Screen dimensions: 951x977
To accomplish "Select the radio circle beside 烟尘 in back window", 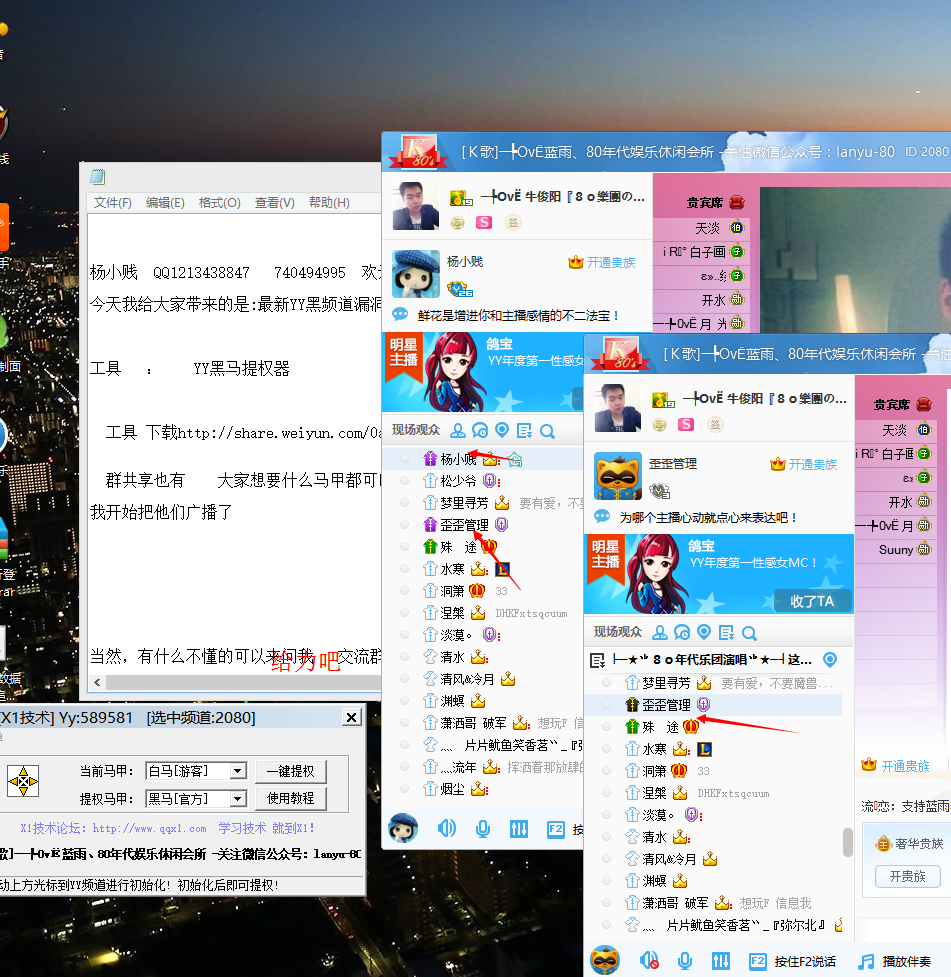I will click(x=404, y=789).
